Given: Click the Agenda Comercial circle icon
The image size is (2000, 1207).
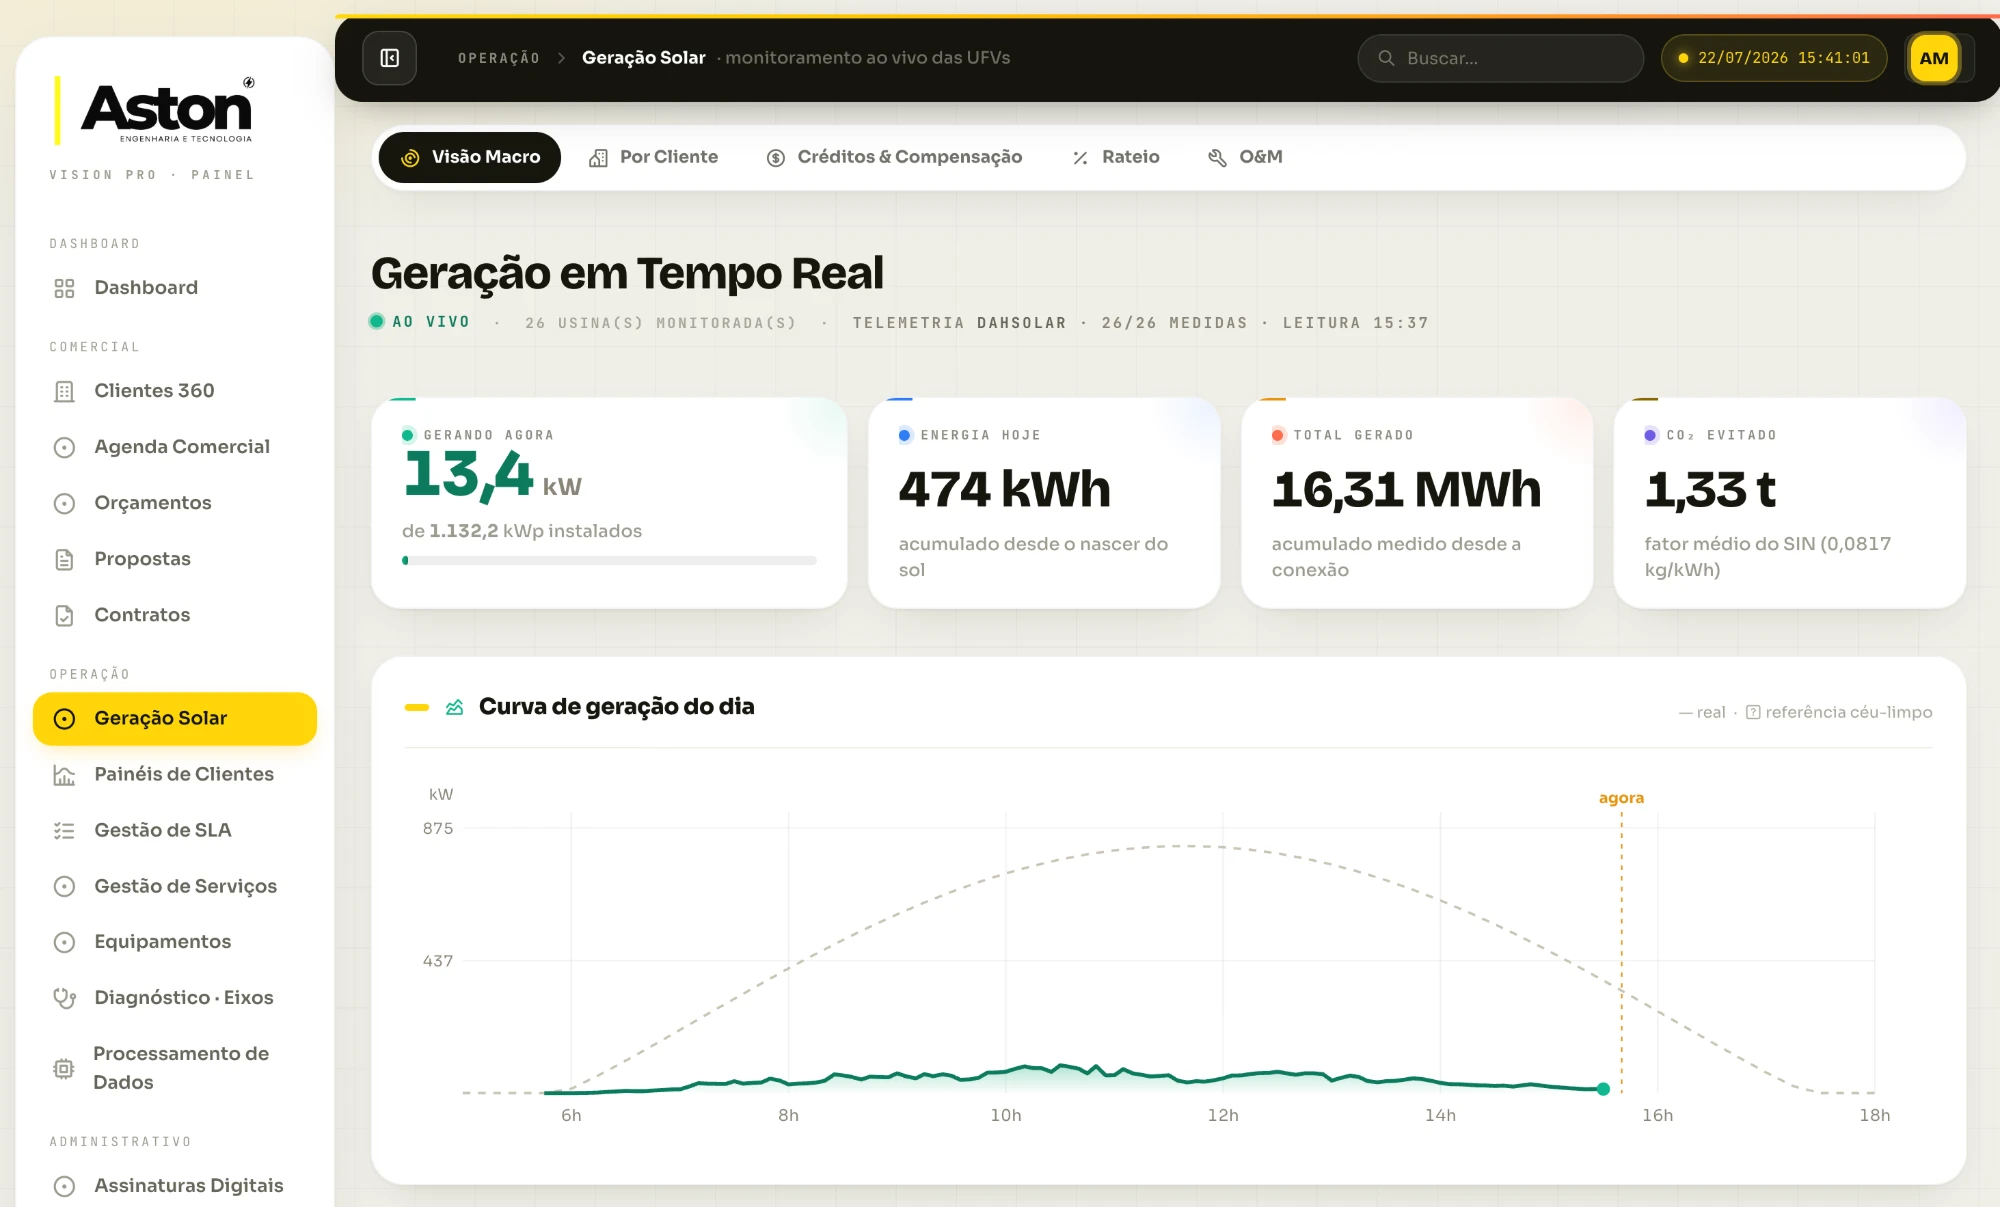Looking at the screenshot, I should point(64,447).
